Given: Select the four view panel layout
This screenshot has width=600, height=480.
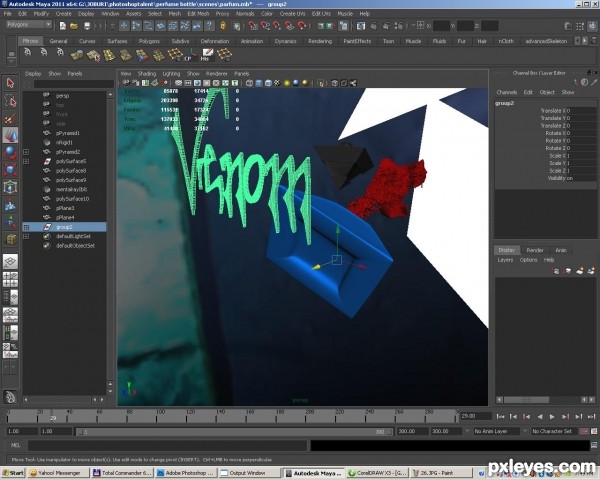Looking at the screenshot, I should [10, 279].
